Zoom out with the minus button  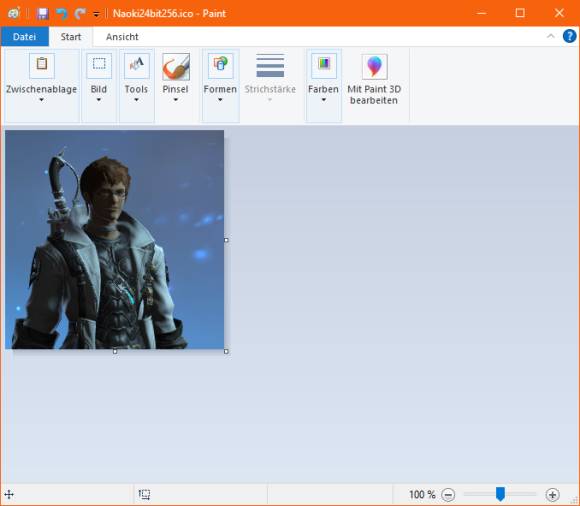pyautogui.click(x=448, y=495)
